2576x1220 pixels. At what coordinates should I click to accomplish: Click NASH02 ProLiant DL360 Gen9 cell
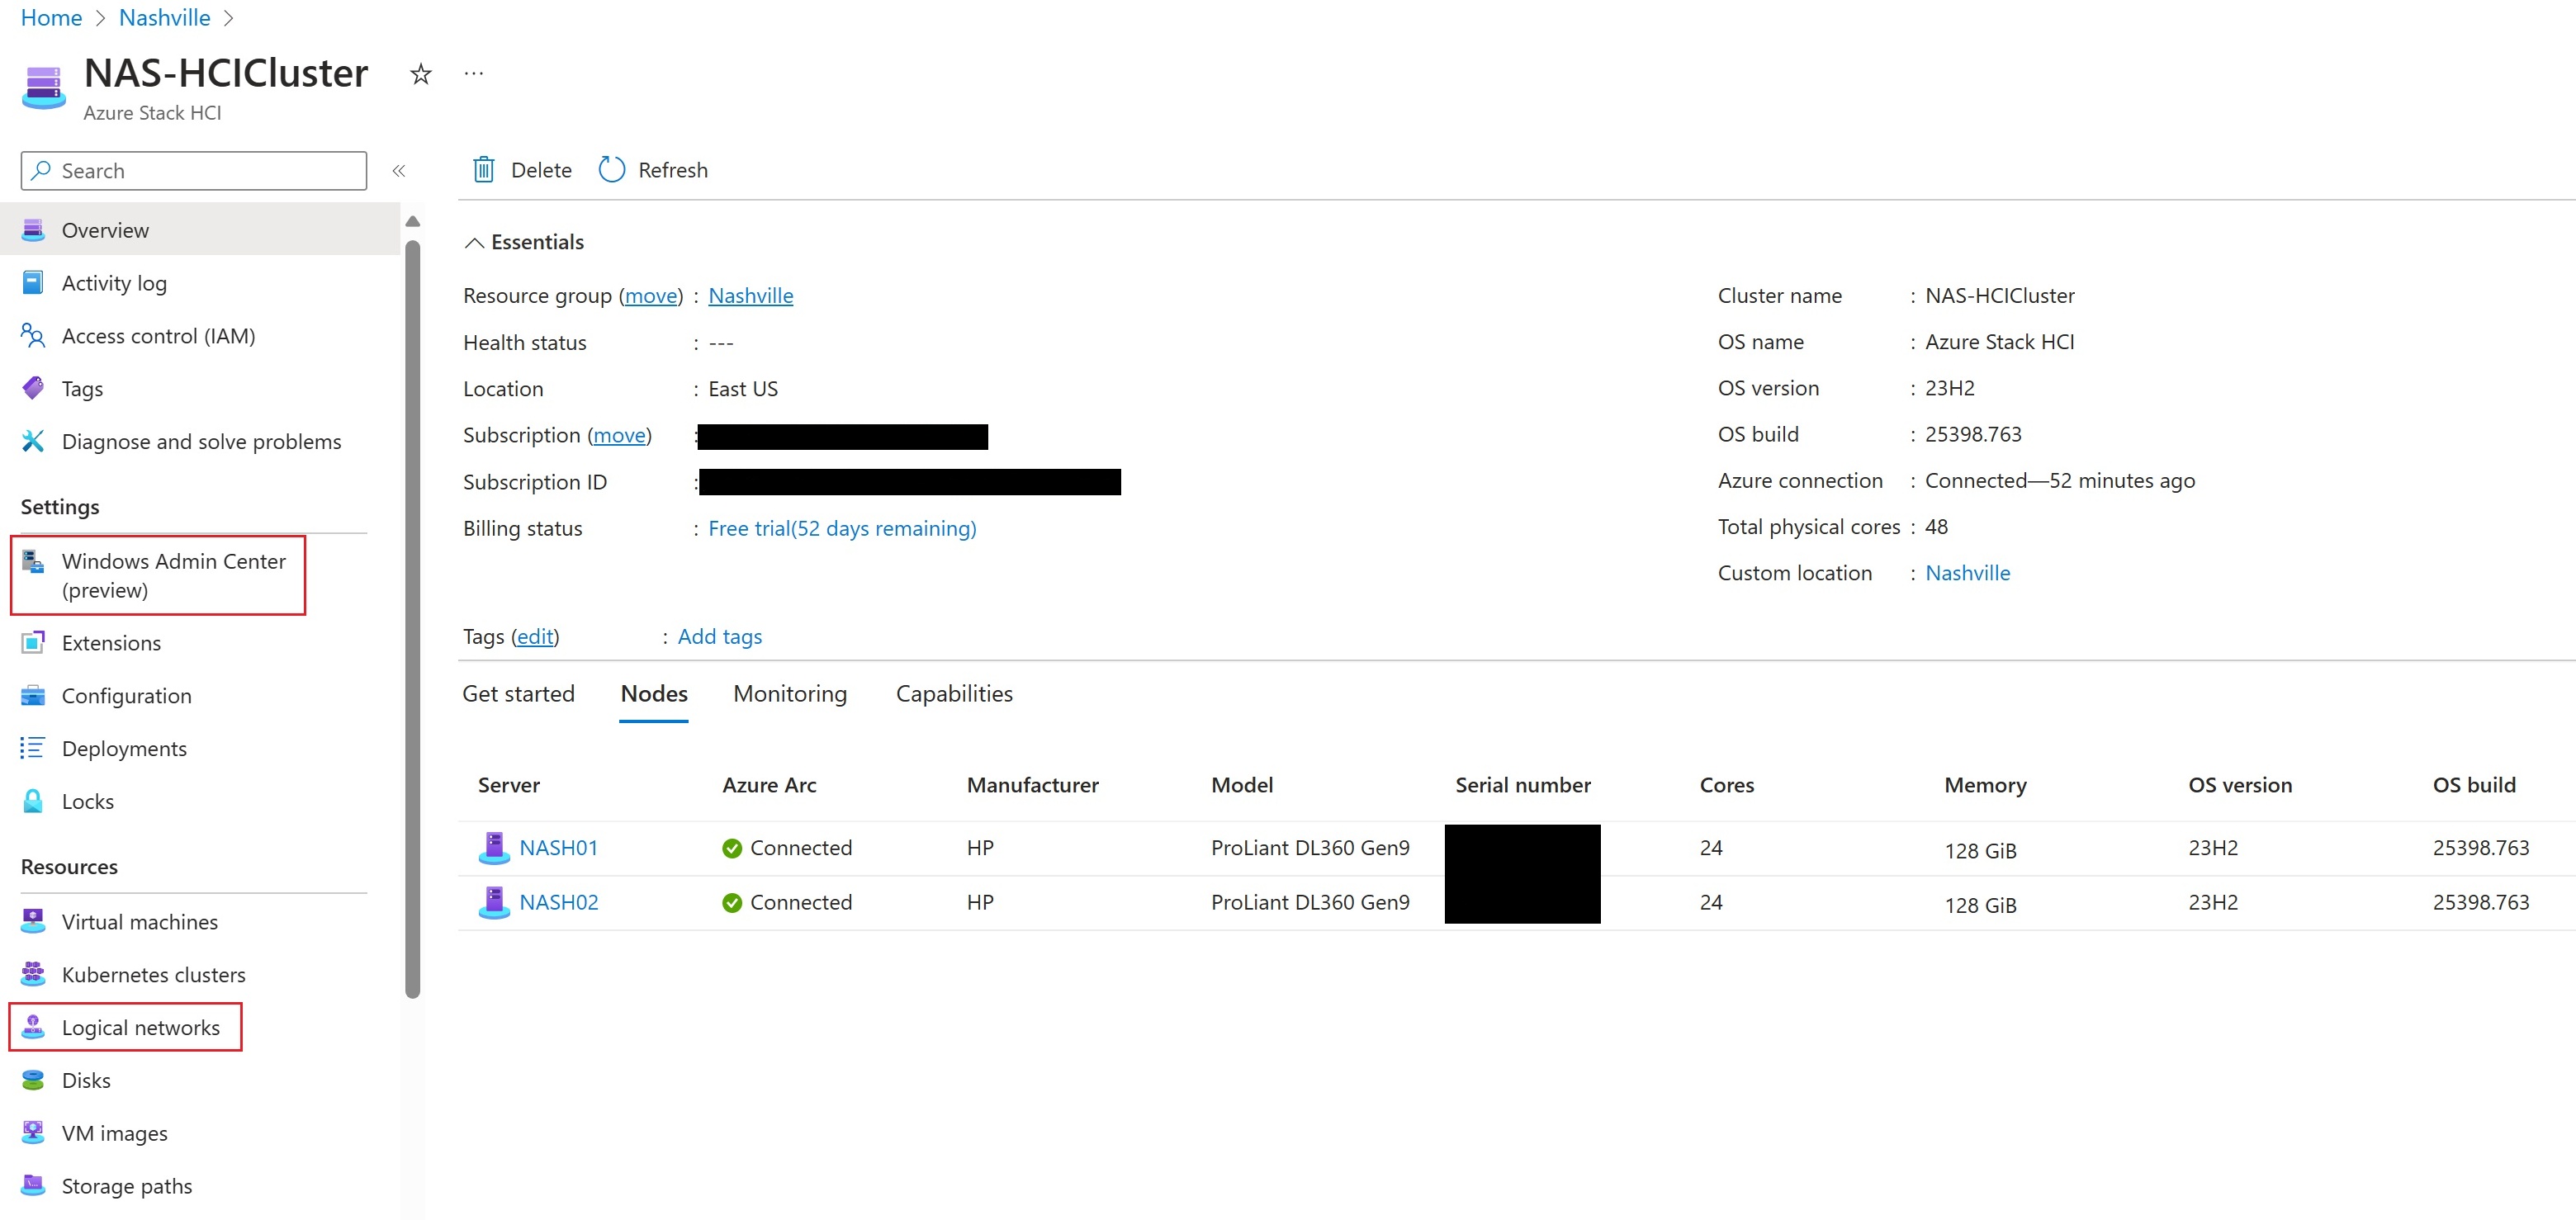coord(1310,902)
